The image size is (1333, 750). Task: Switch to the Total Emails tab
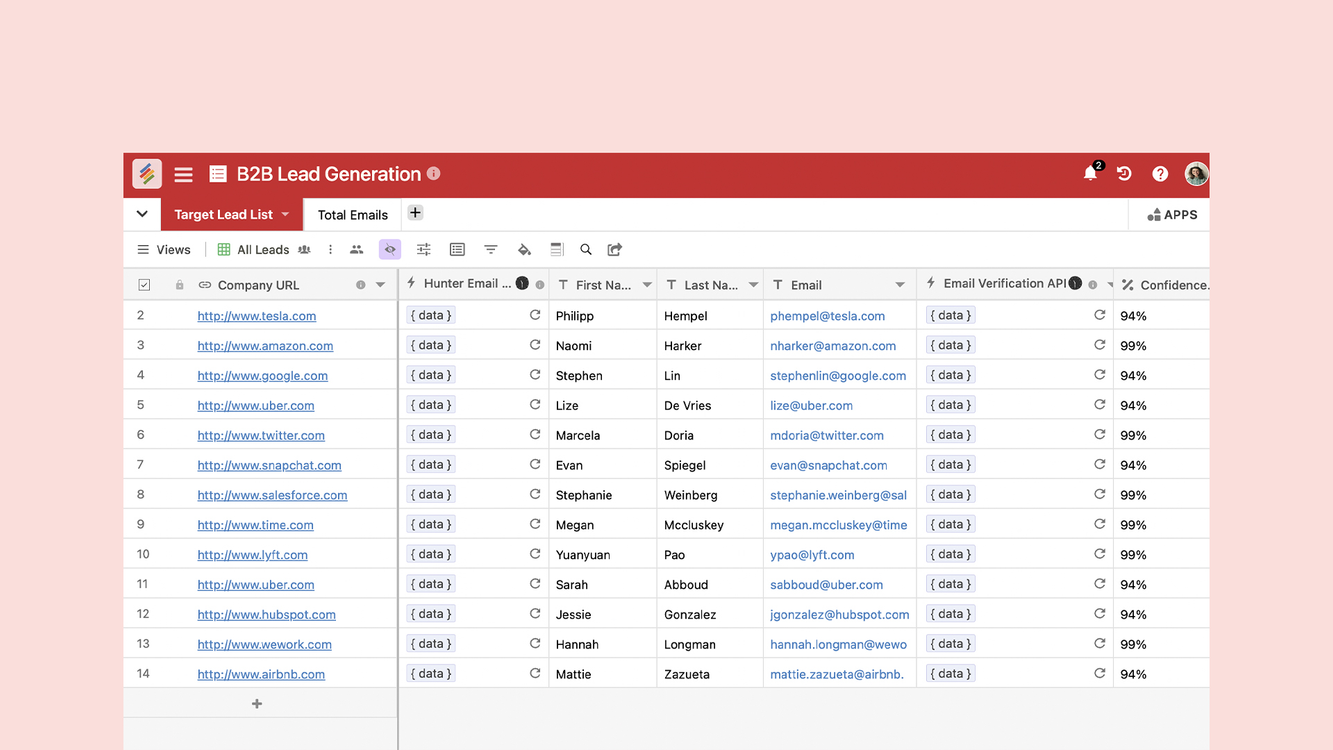click(x=352, y=215)
